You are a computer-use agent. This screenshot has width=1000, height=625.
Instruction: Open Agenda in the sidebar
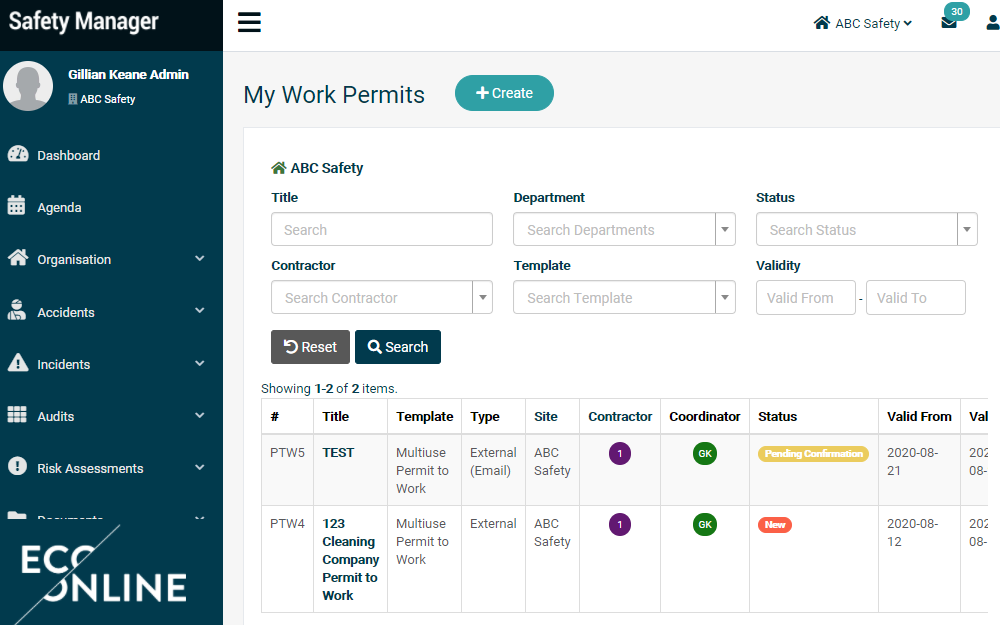click(59, 207)
